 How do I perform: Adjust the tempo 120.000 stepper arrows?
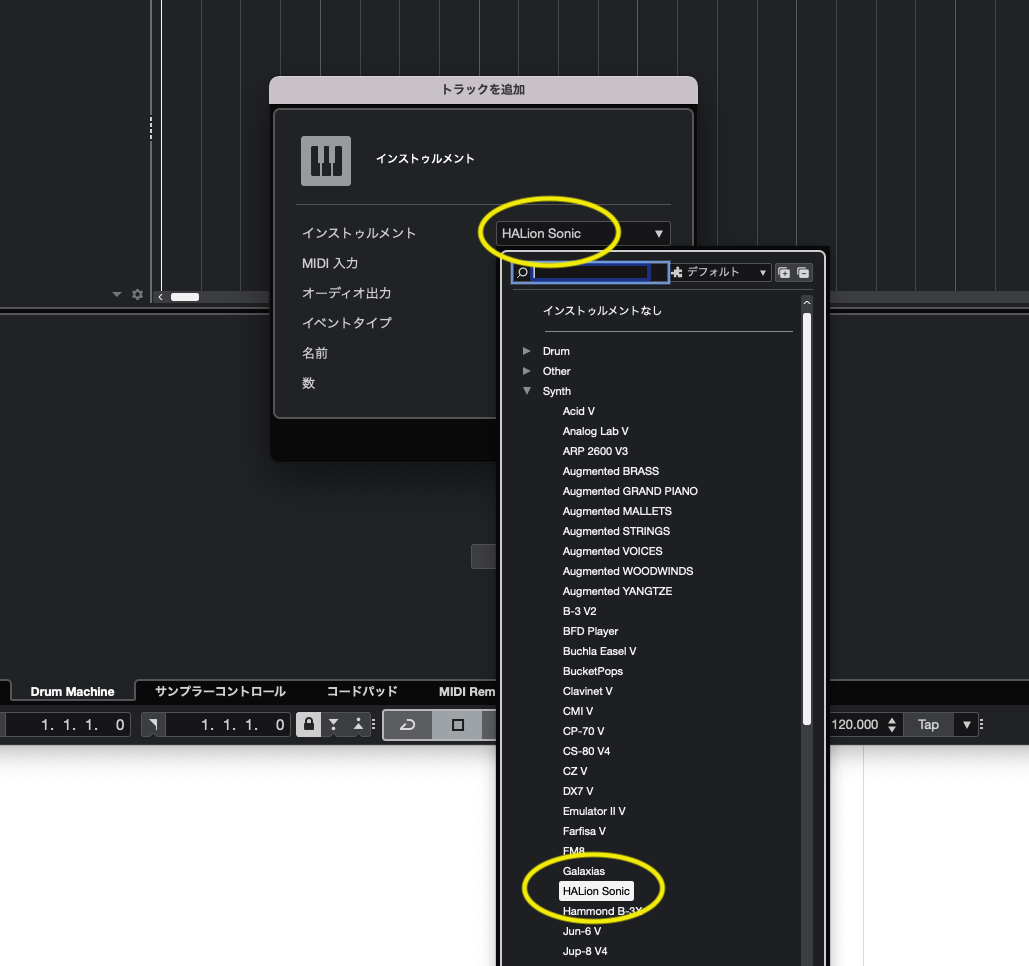tap(892, 724)
